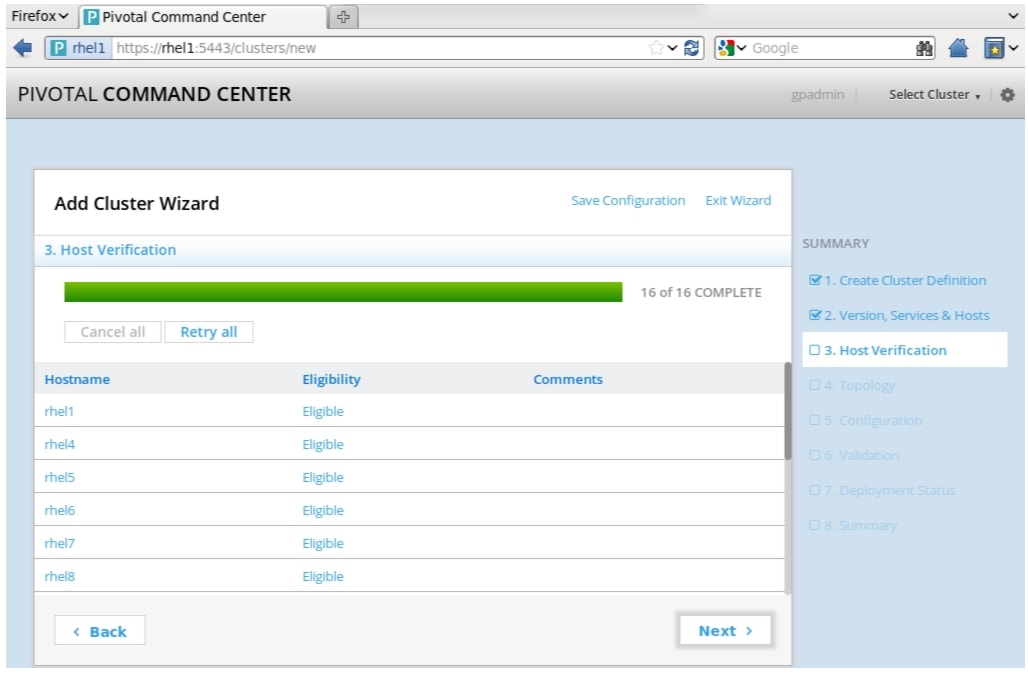Screen dimensions: 1028x696
Task: Select the Pivotal Command Center tab
Action: pos(203,17)
